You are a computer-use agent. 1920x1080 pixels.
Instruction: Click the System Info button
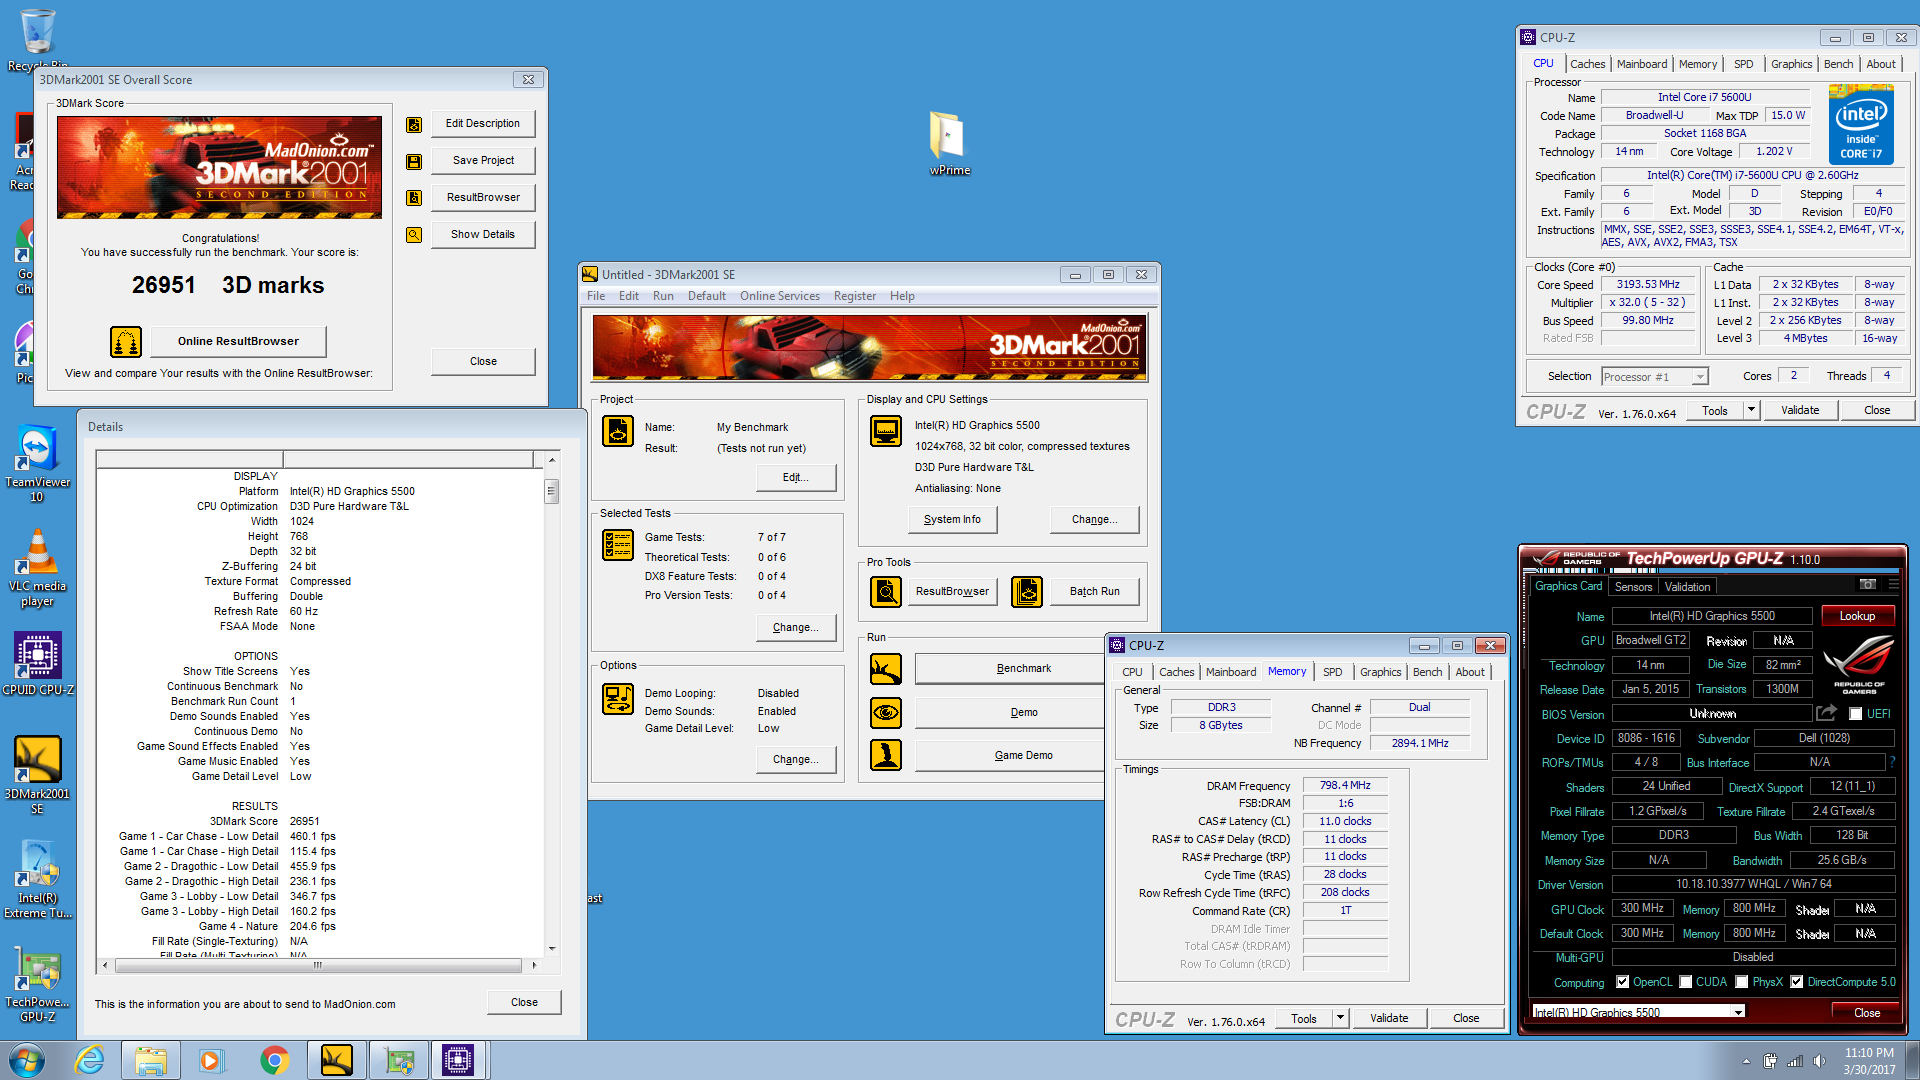coord(952,520)
